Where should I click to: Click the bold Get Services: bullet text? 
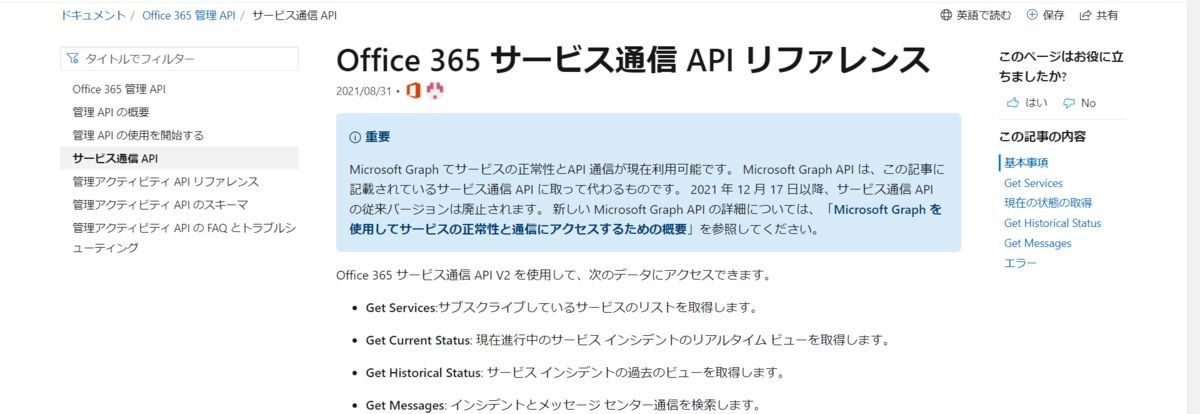click(402, 306)
